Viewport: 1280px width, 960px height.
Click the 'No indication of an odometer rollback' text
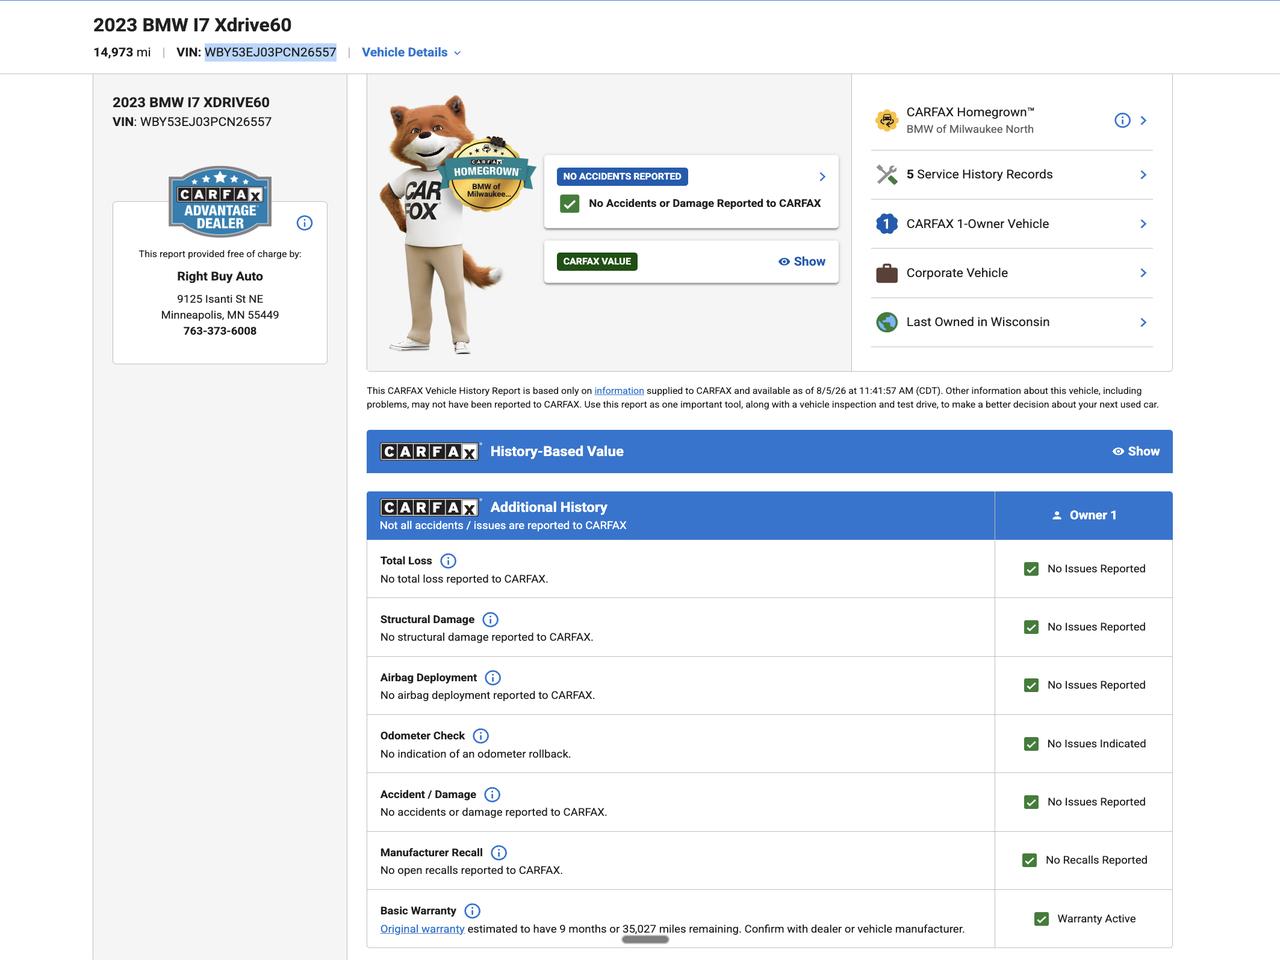pyautogui.click(x=475, y=754)
